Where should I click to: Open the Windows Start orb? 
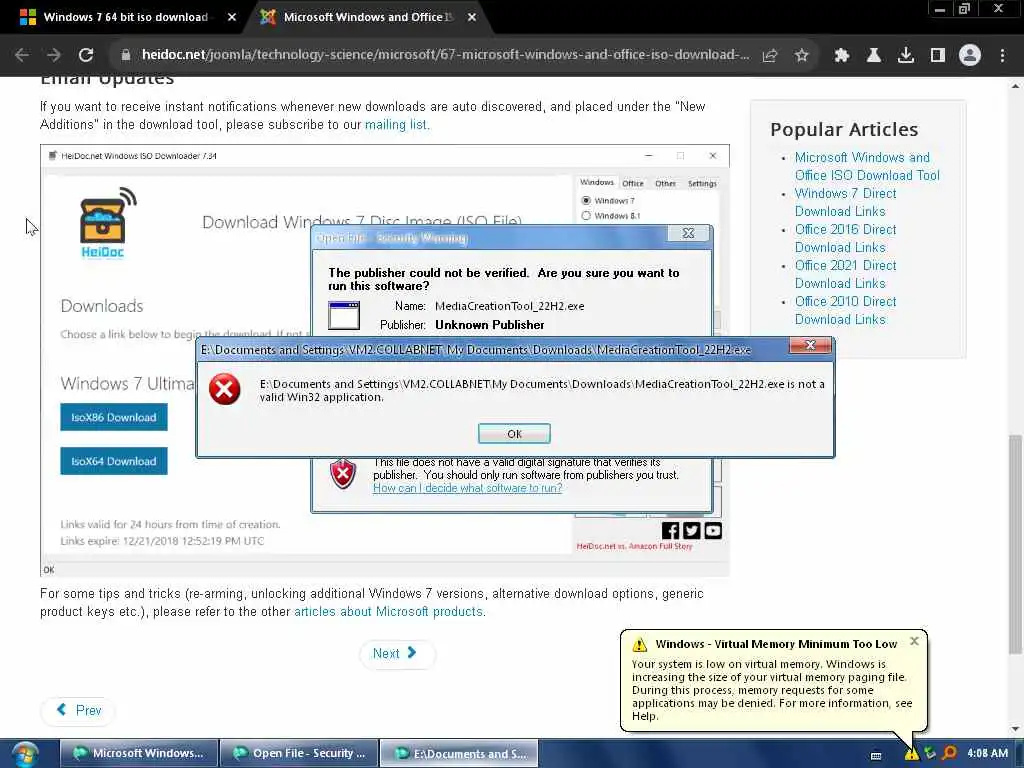pos(25,754)
